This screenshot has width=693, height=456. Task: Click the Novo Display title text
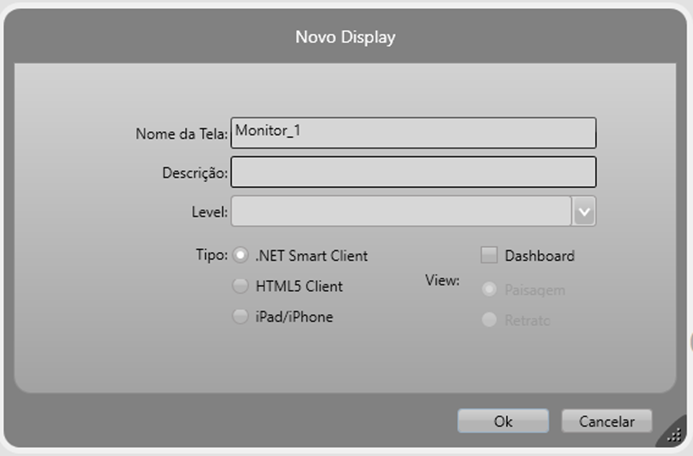click(x=345, y=37)
